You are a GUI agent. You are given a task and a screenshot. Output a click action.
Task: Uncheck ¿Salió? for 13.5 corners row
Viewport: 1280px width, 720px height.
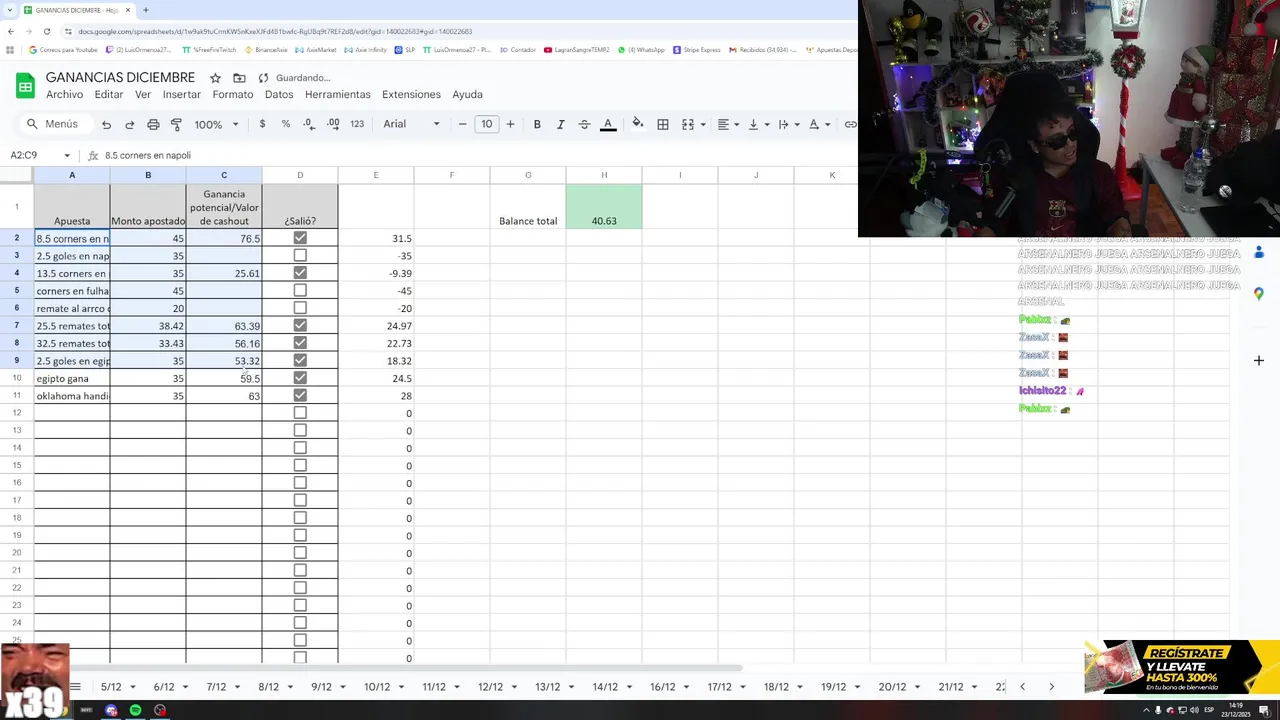click(300, 273)
